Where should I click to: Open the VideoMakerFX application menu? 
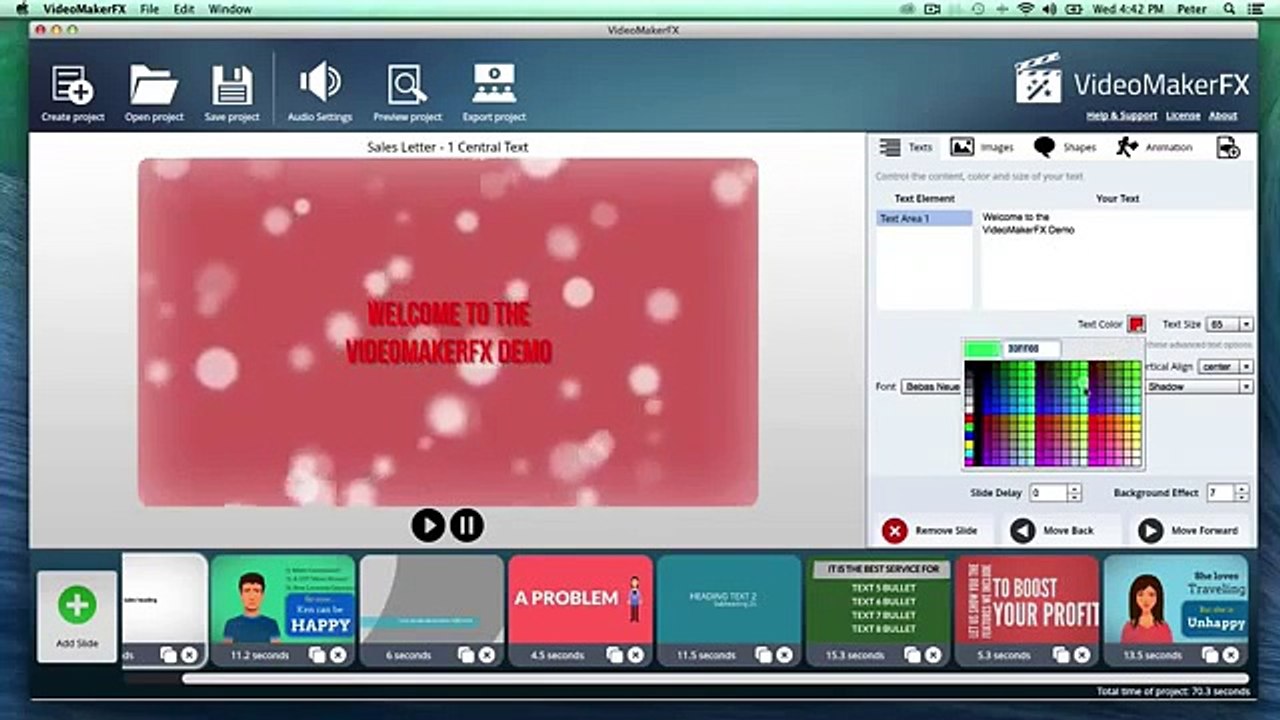[x=84, y=9]
